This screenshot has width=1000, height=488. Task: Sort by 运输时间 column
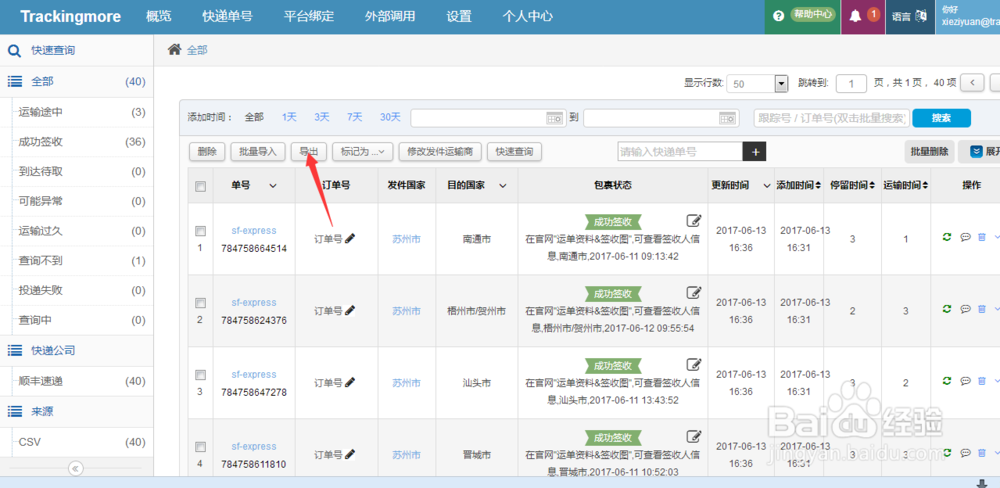[906, 185]
